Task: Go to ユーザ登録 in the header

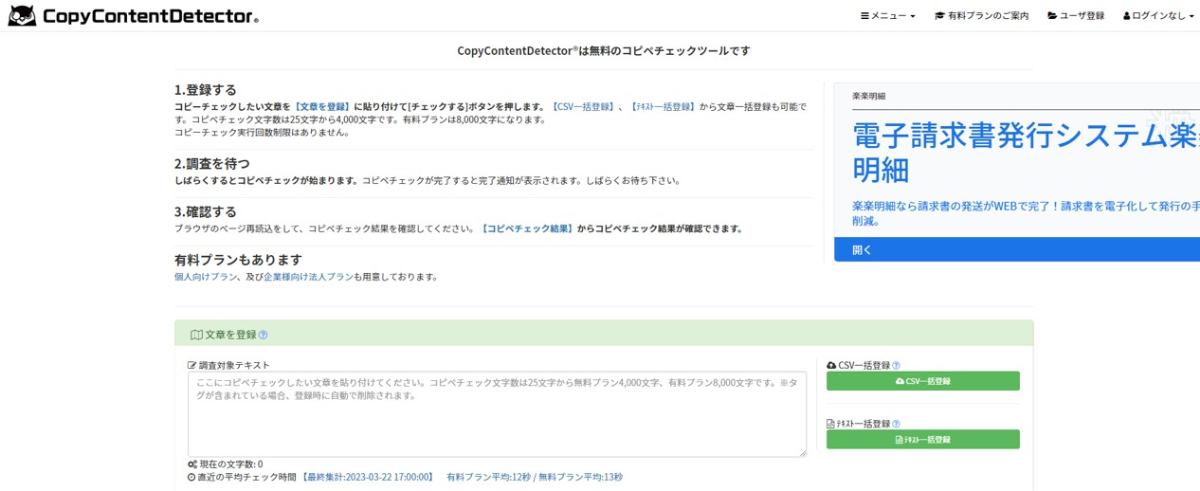Action: pyautogui.click(x=1076, y=16)
